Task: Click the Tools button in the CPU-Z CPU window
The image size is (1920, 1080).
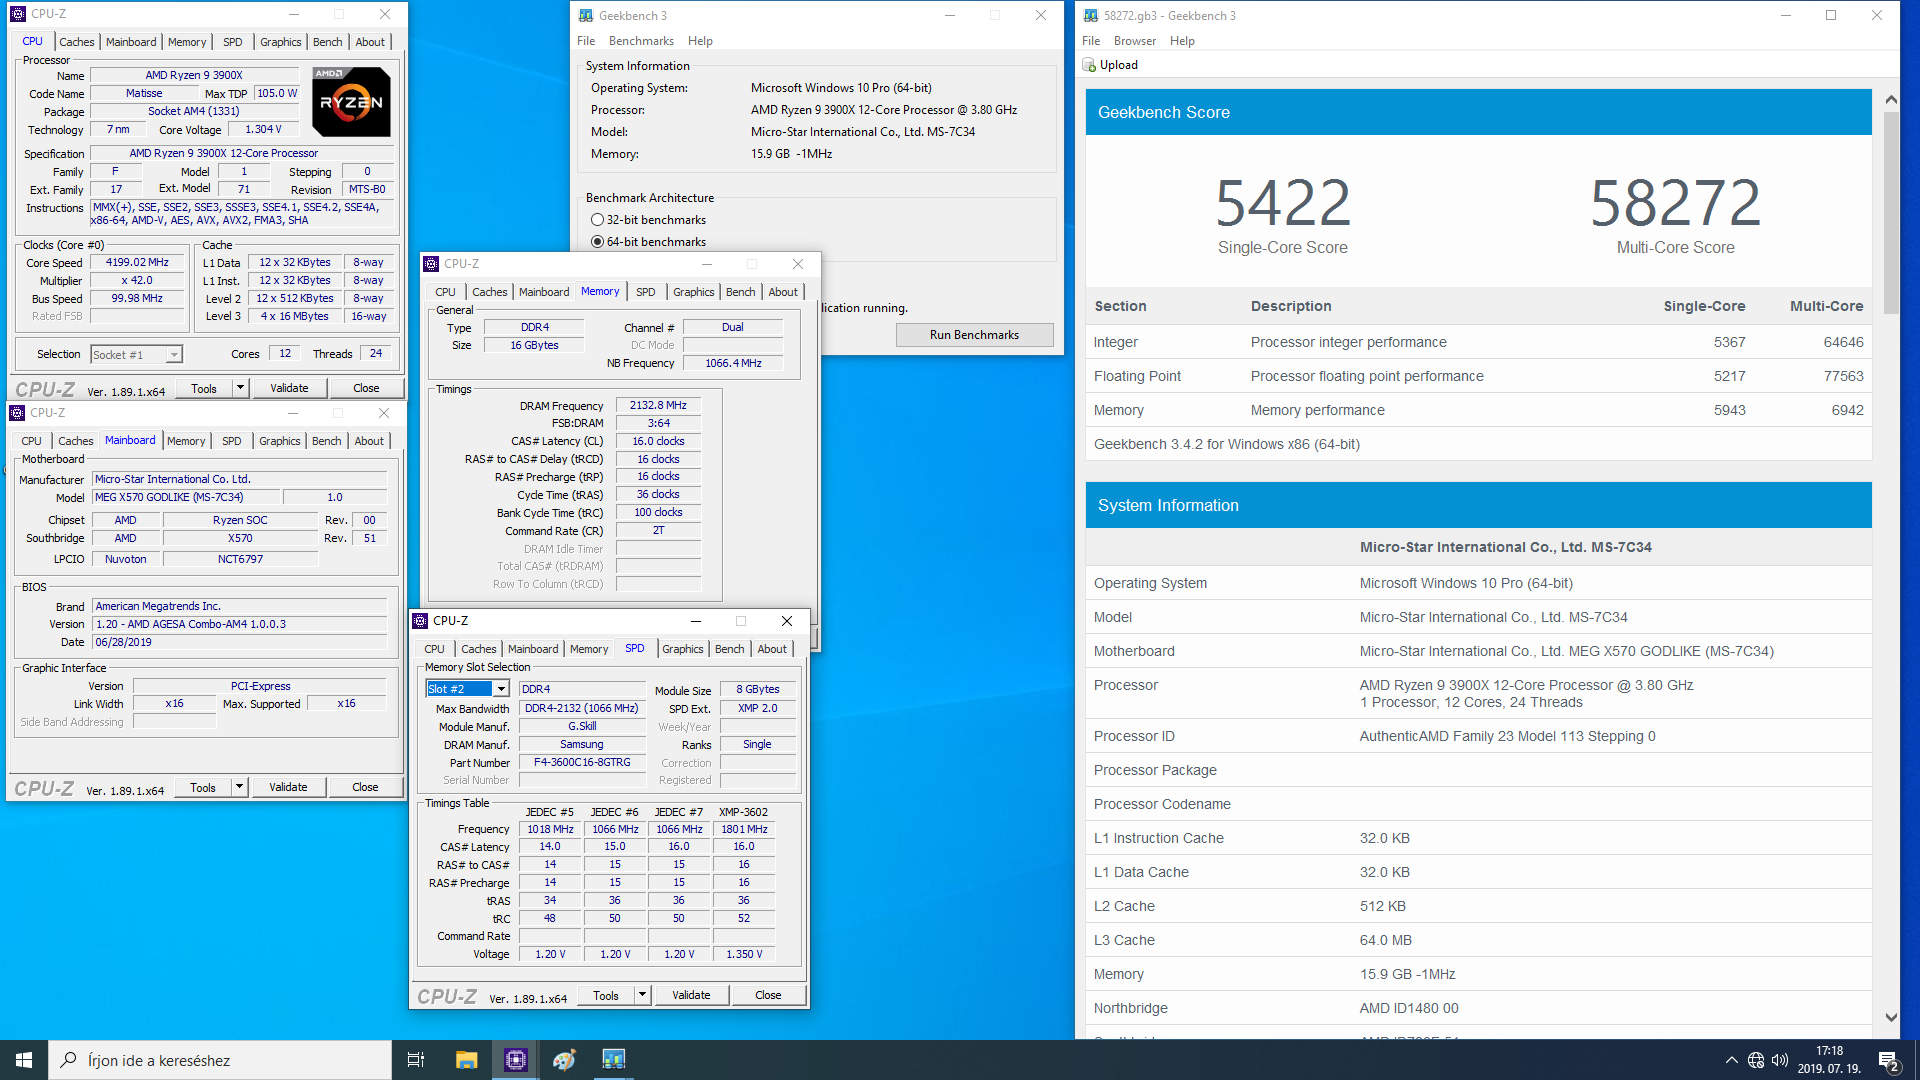Action: click(204, 388)
